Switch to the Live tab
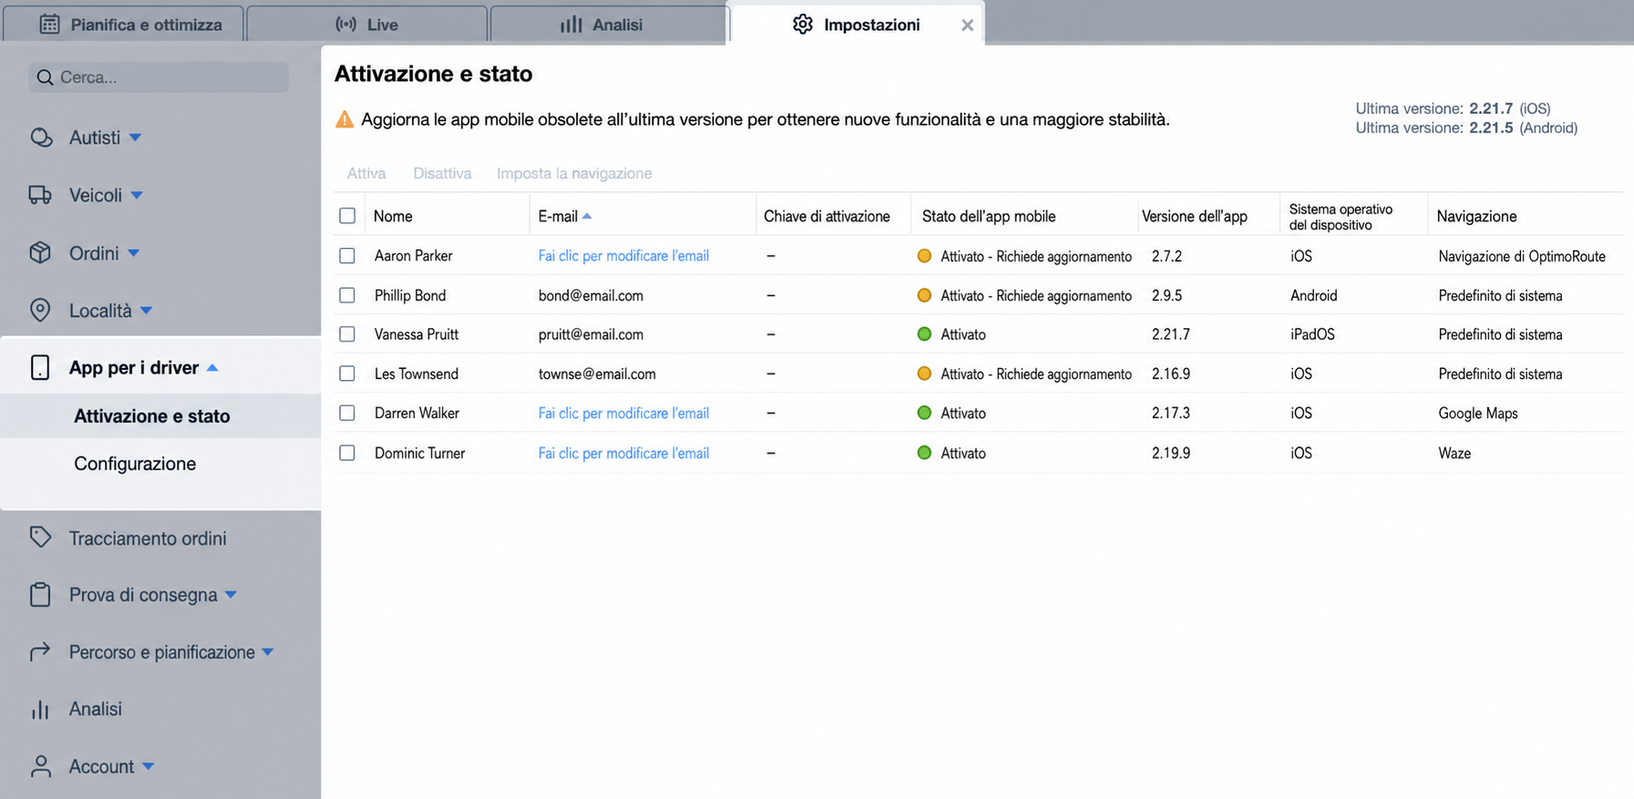1634x799 pixels. tap(367, 24)
